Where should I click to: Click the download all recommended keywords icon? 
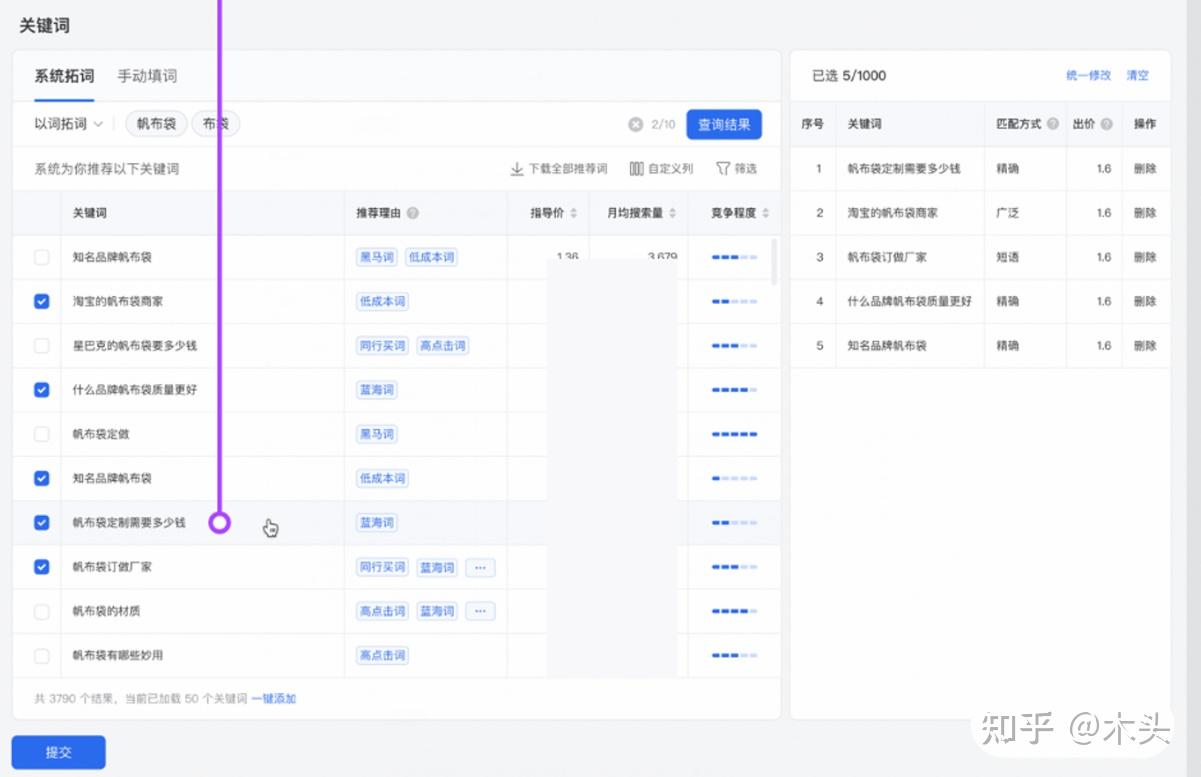[x=517, y=169]
